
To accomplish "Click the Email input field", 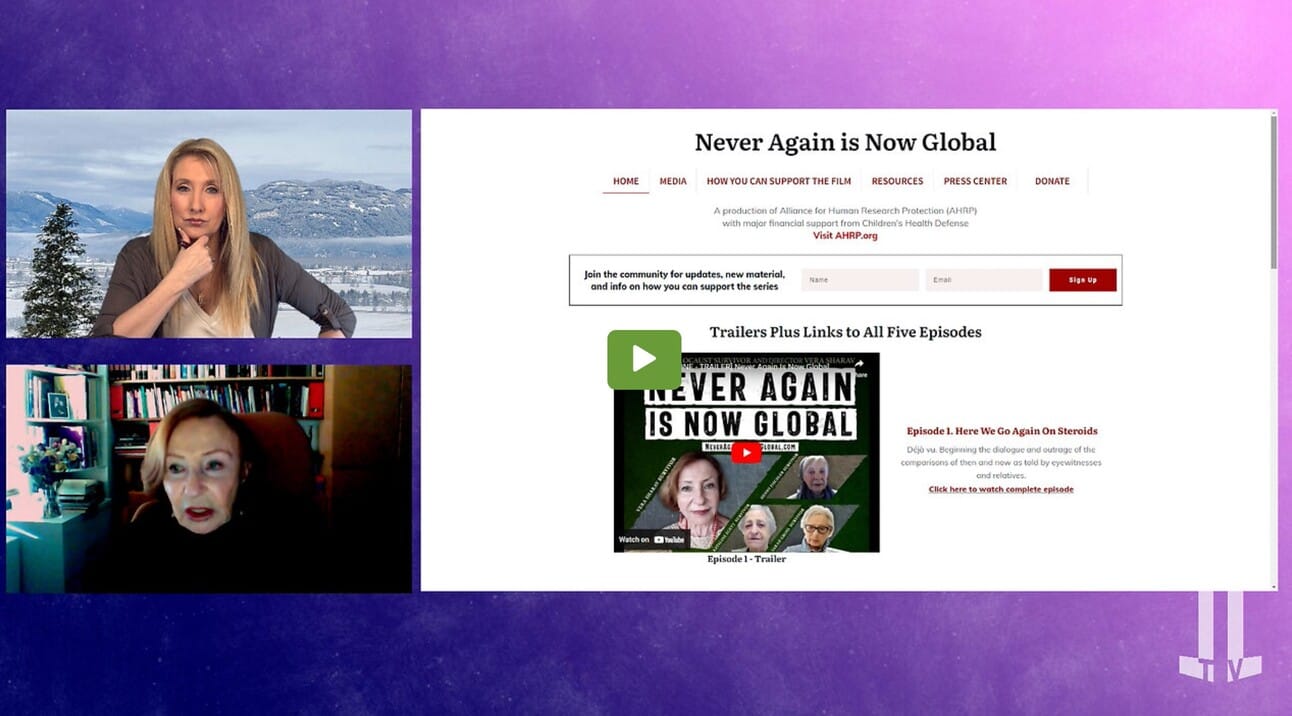I will pos(984,280).
